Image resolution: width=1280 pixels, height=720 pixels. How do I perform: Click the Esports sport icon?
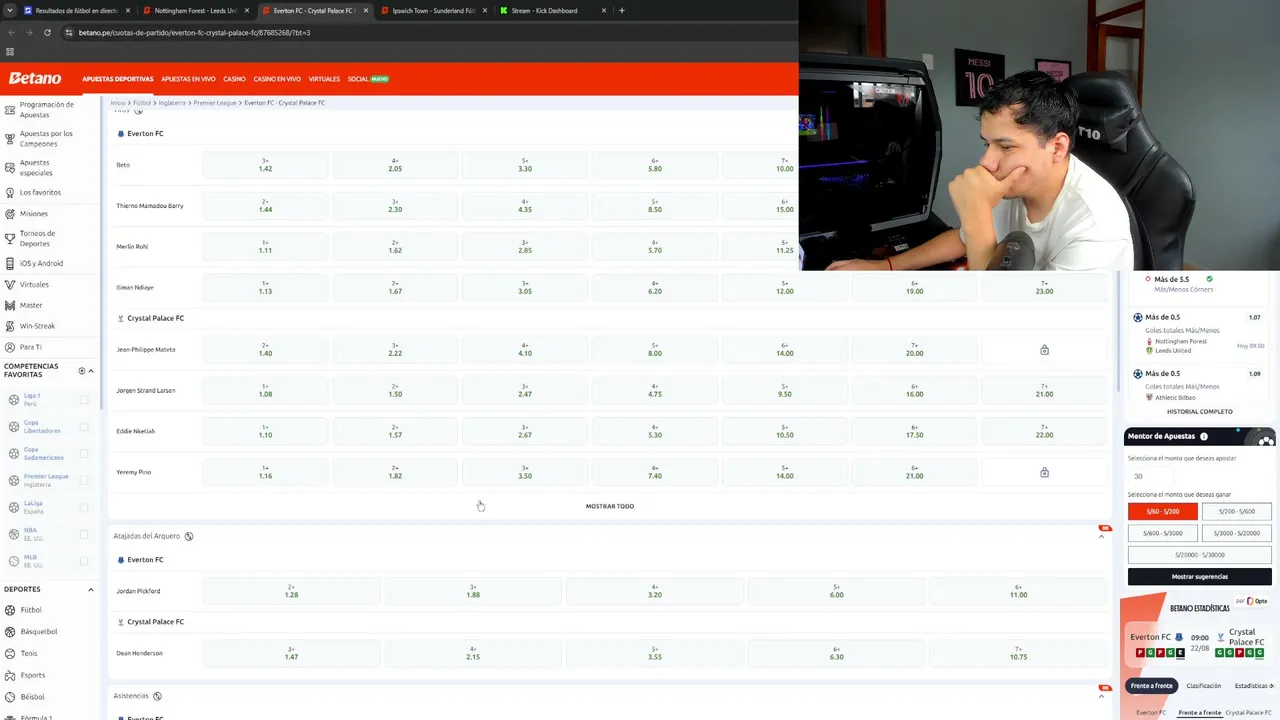tap(10, 675)
